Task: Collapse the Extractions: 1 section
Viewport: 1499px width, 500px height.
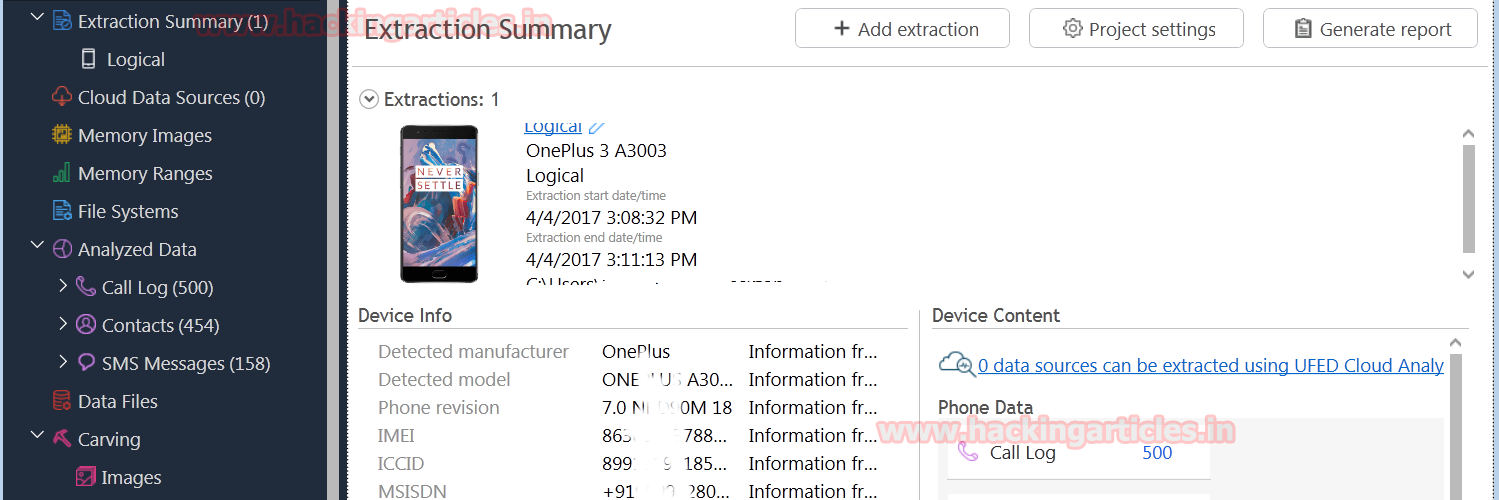Action: point(369,99)
